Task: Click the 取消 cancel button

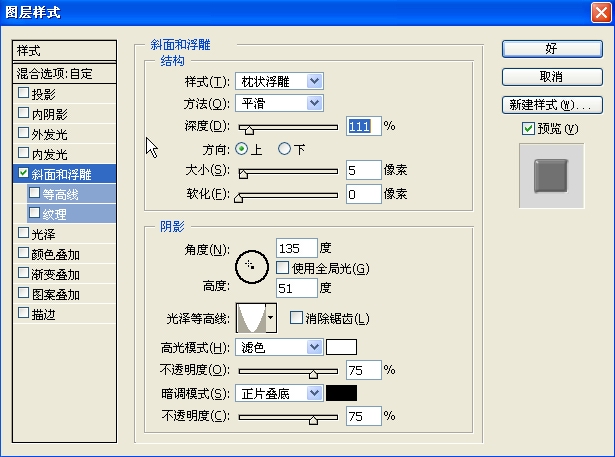Action: [552, 77]
